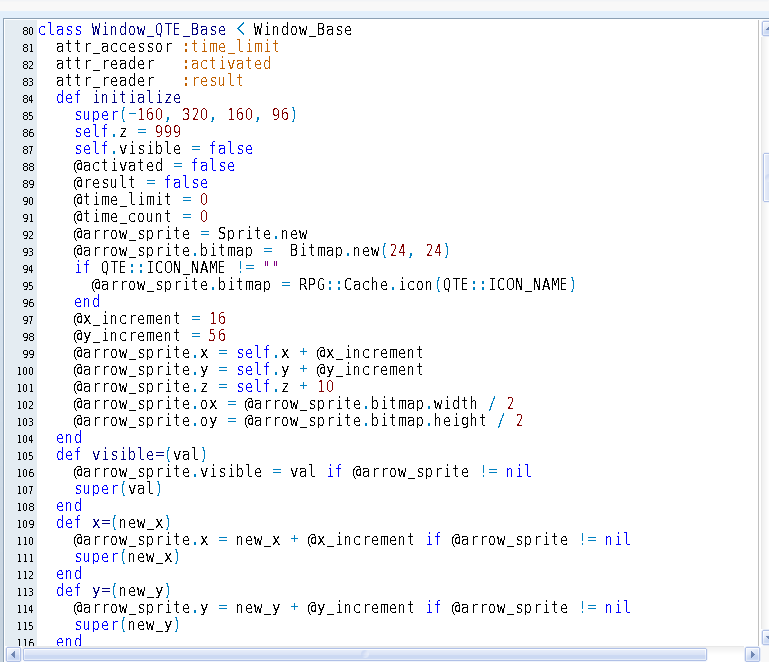The image size is (769, 662).
Task: Click the horizontal scrollbar right arrow
Action: [752, 654]
